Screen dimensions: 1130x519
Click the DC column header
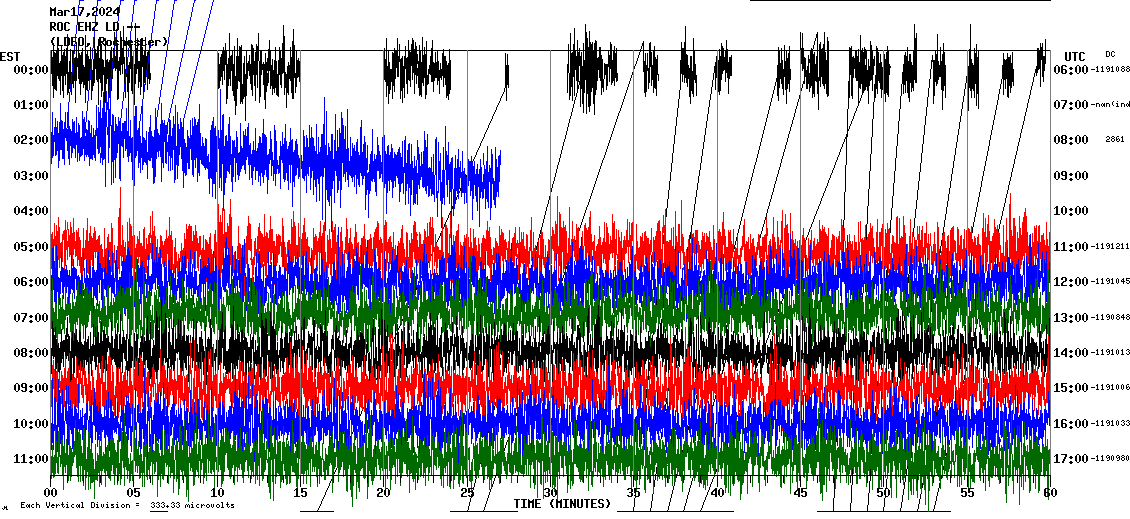point(1110,54)
